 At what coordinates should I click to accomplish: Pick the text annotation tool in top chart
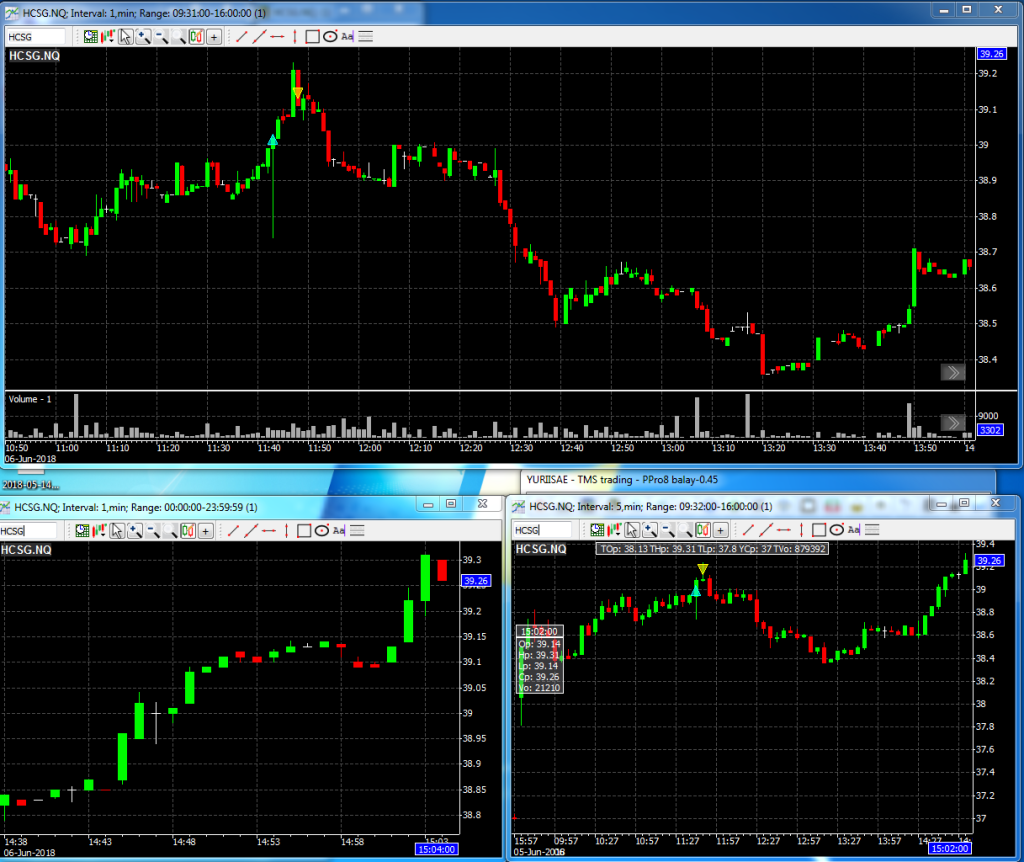[x=347, y=36]
